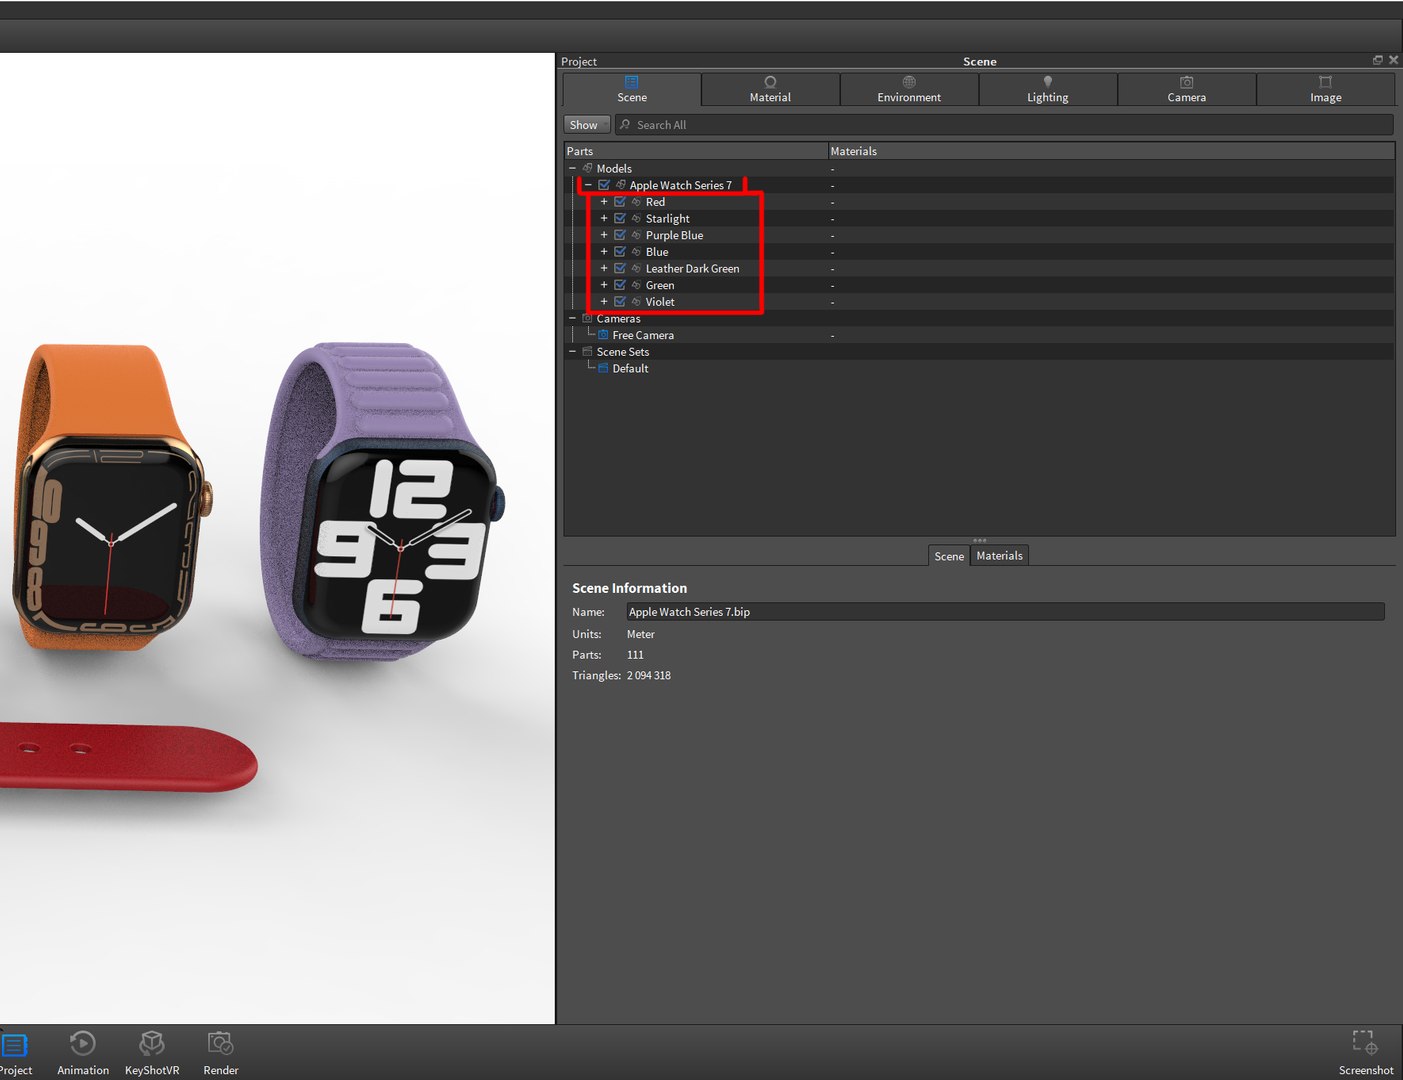Expand the Blue part group
Screen dimensions: 1403x1080
click(x=604, y=252)
